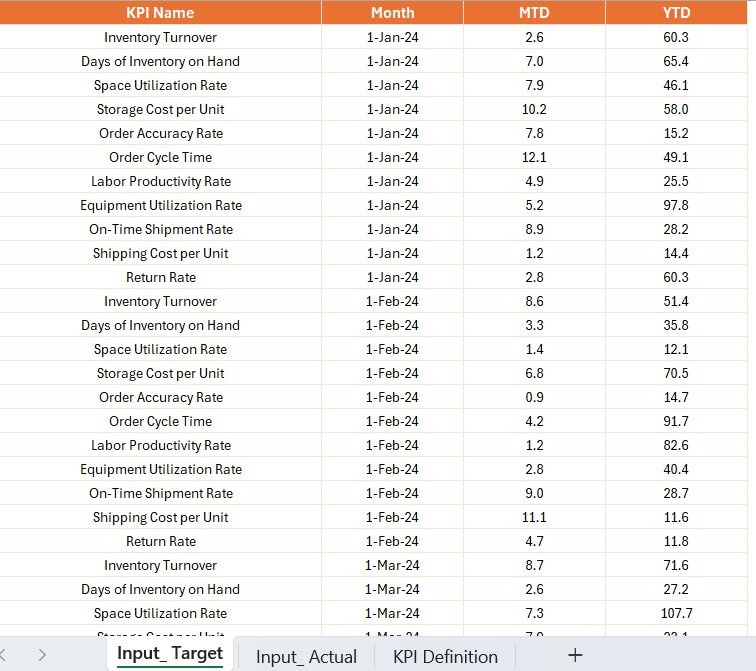The height and width of the screenshot is (671, 756).
Task: Select Inventory Turnover cell for 1-Jan-24
Action: [x=160, y=37]
